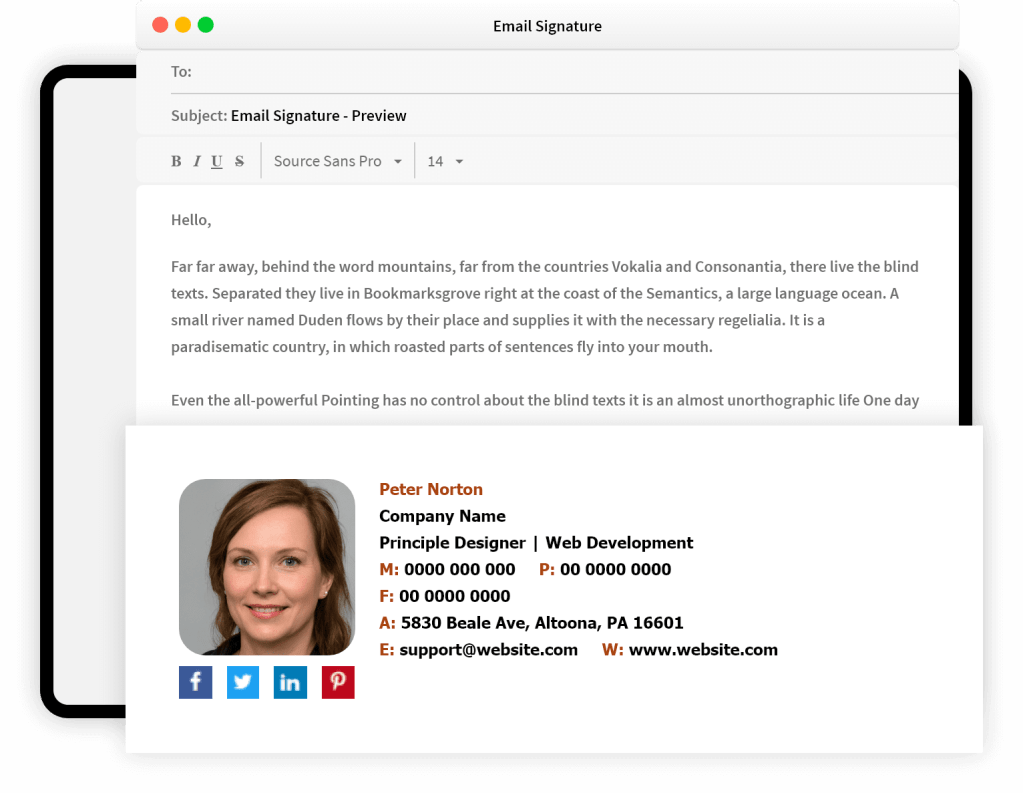The height and width of the screenshot is (793, 1023).
Task: Click the yellow minimize window button
Action: click(x=183, y=25)
